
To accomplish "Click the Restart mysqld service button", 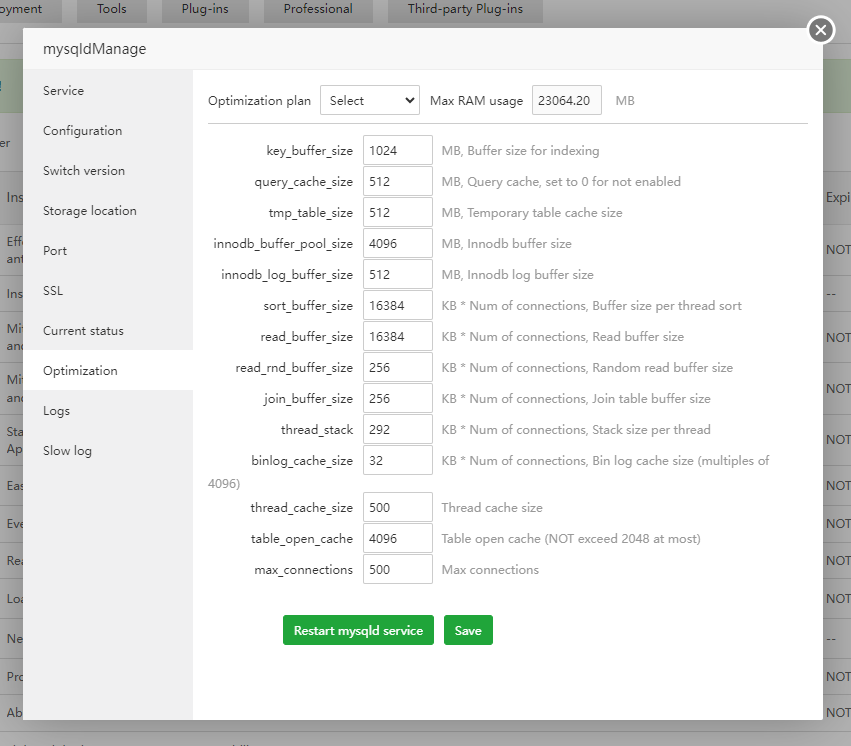I will coord(358,630).
